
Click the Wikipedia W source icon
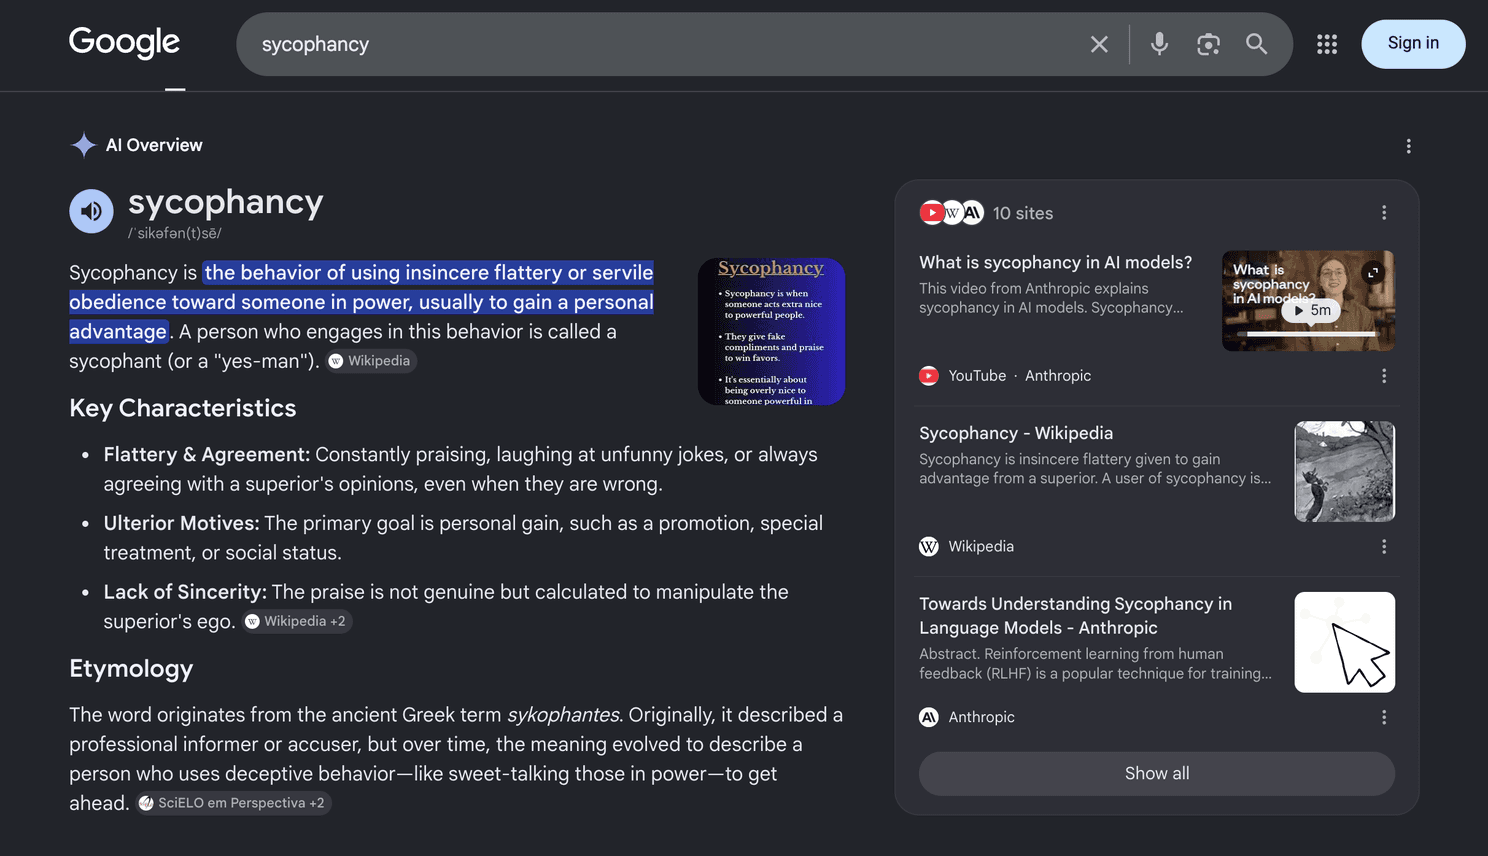[x=929, y=546]
